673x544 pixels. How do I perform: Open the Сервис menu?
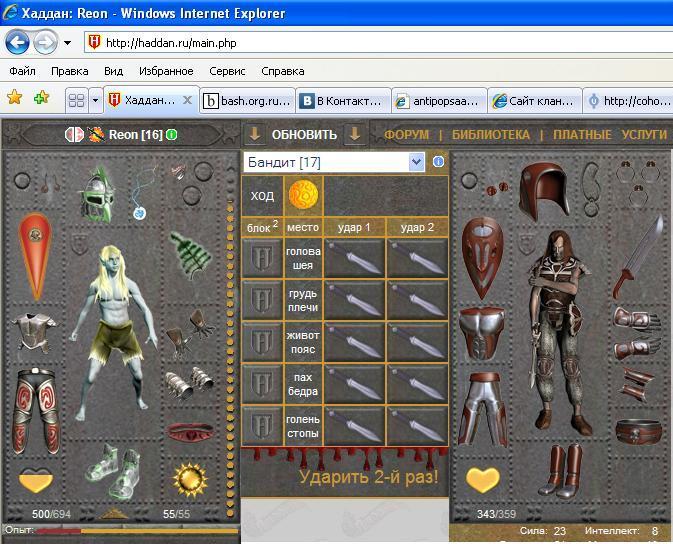click(227, 71)
